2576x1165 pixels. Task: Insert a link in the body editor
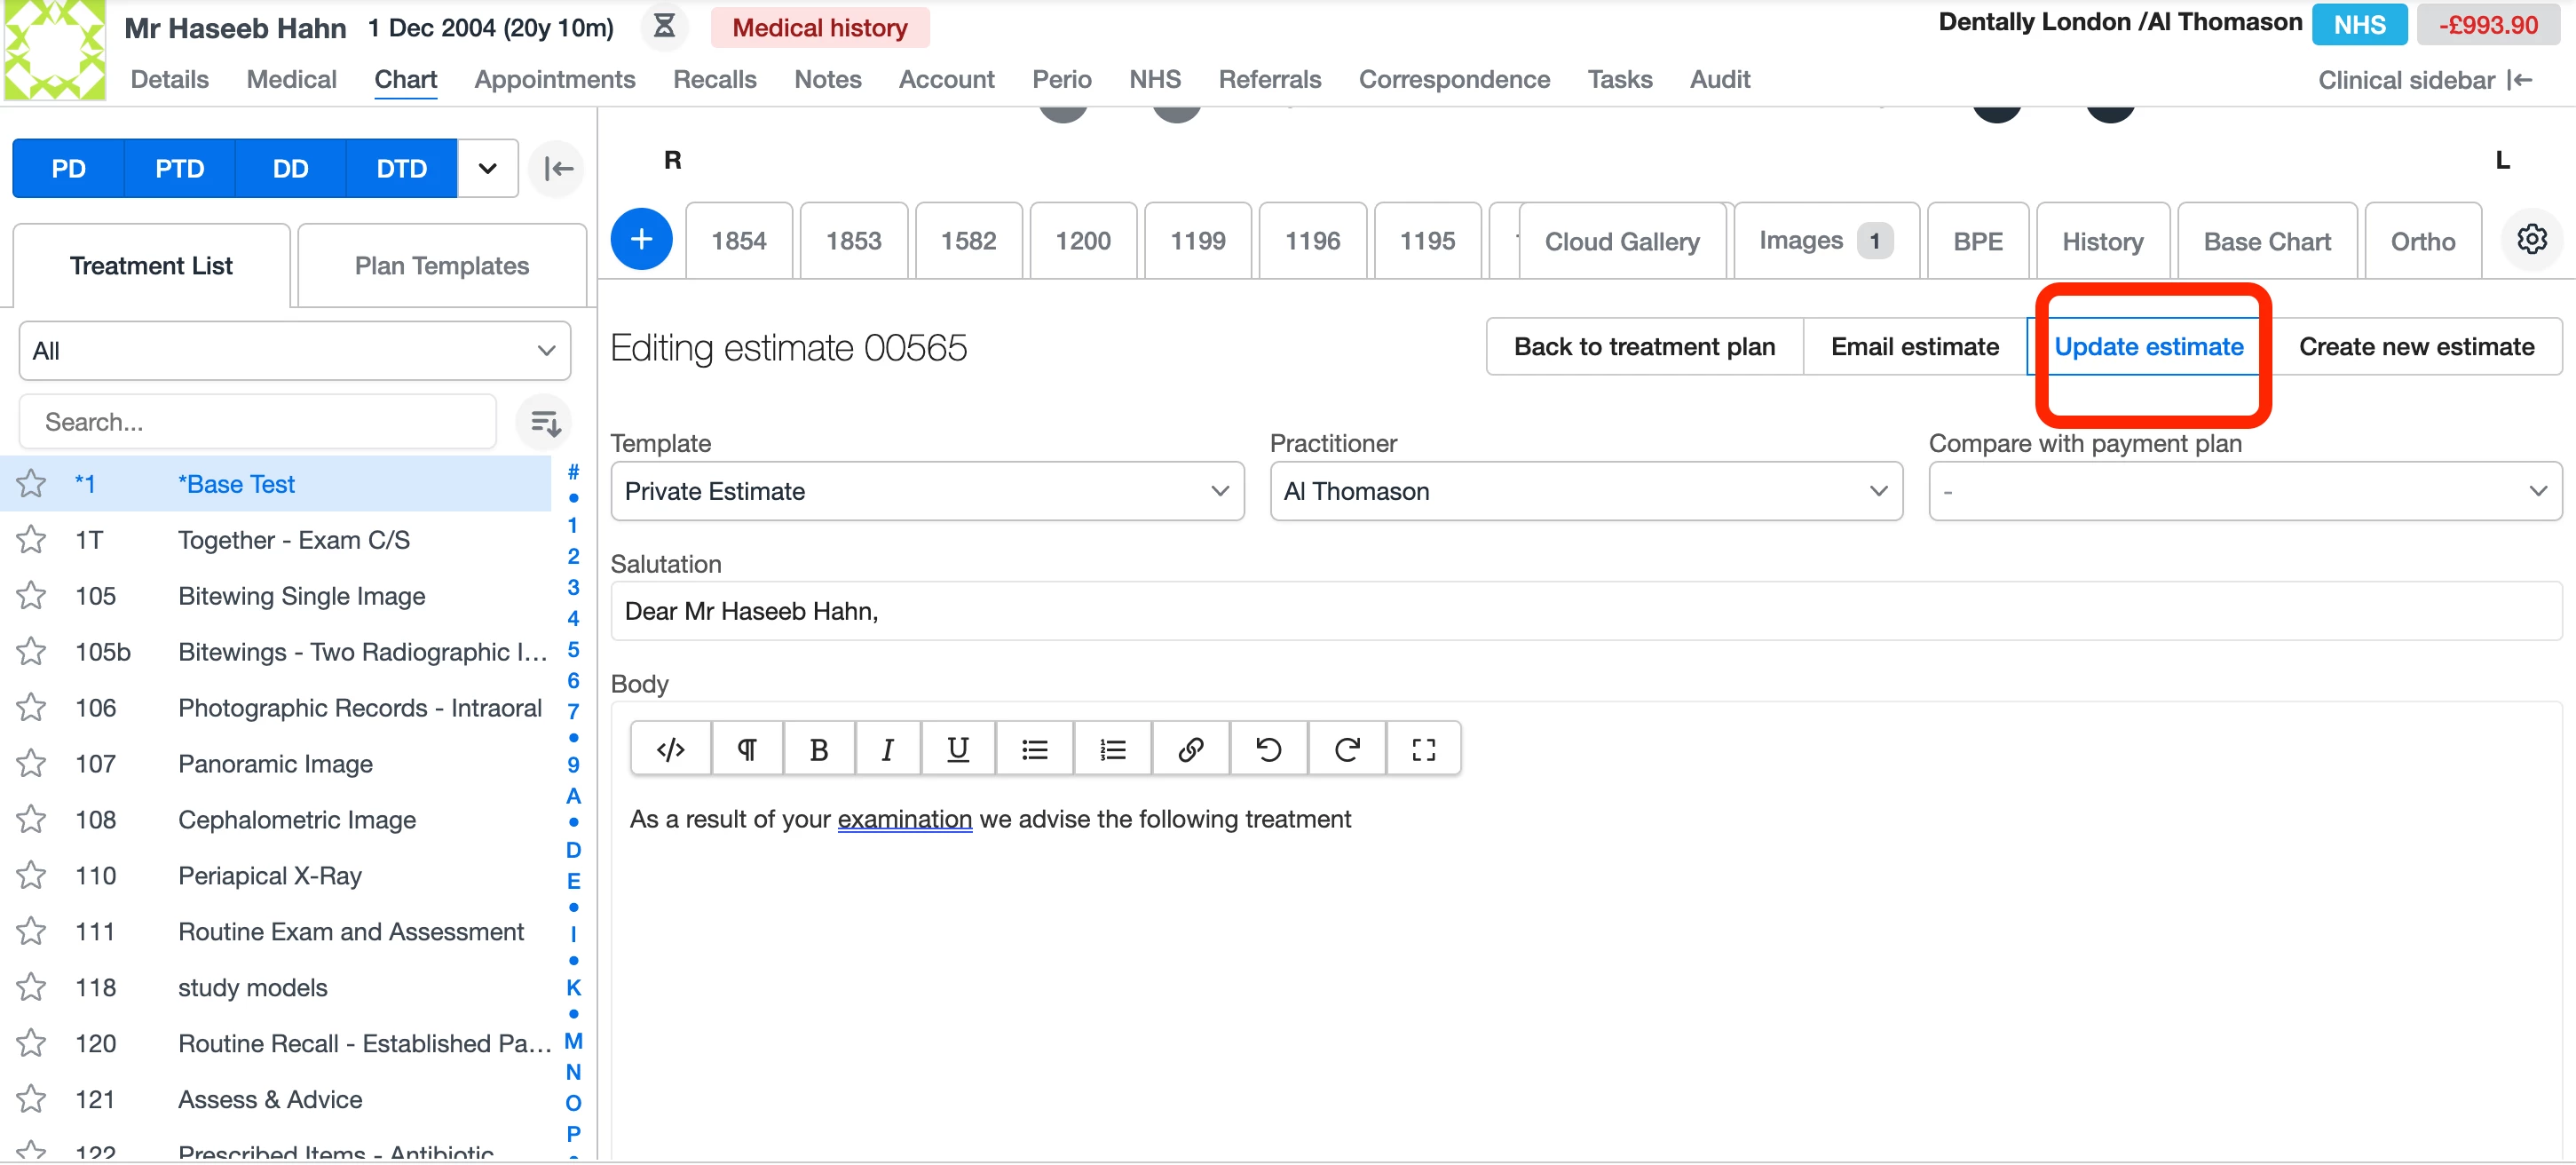click(x=1190, y=749)
